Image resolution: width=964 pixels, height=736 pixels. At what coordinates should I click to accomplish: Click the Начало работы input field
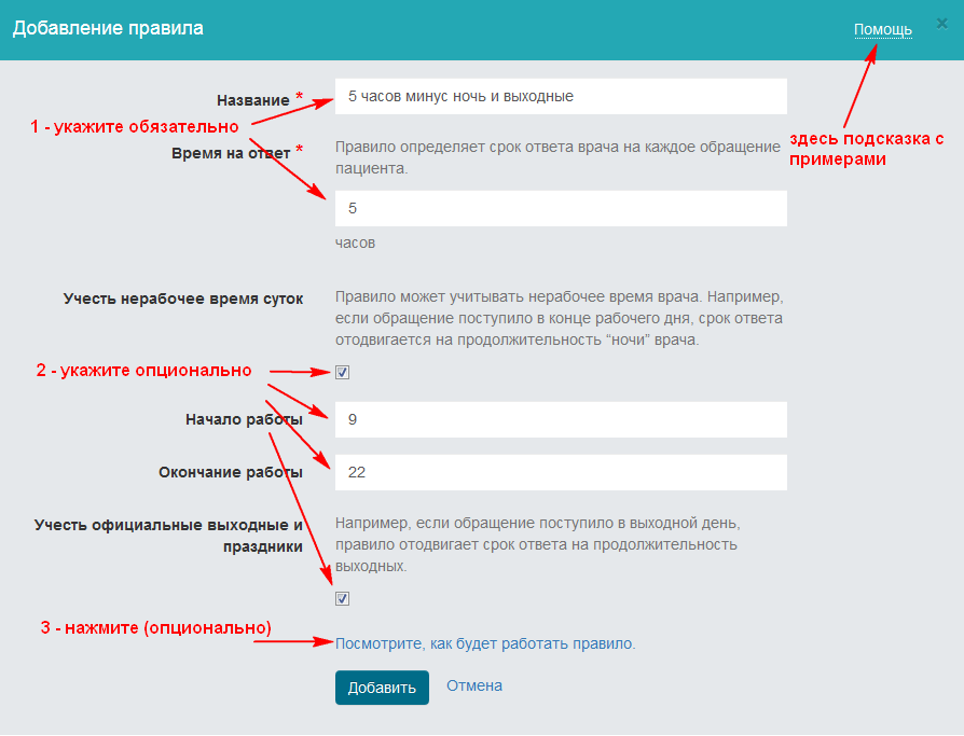pos(560,420)
